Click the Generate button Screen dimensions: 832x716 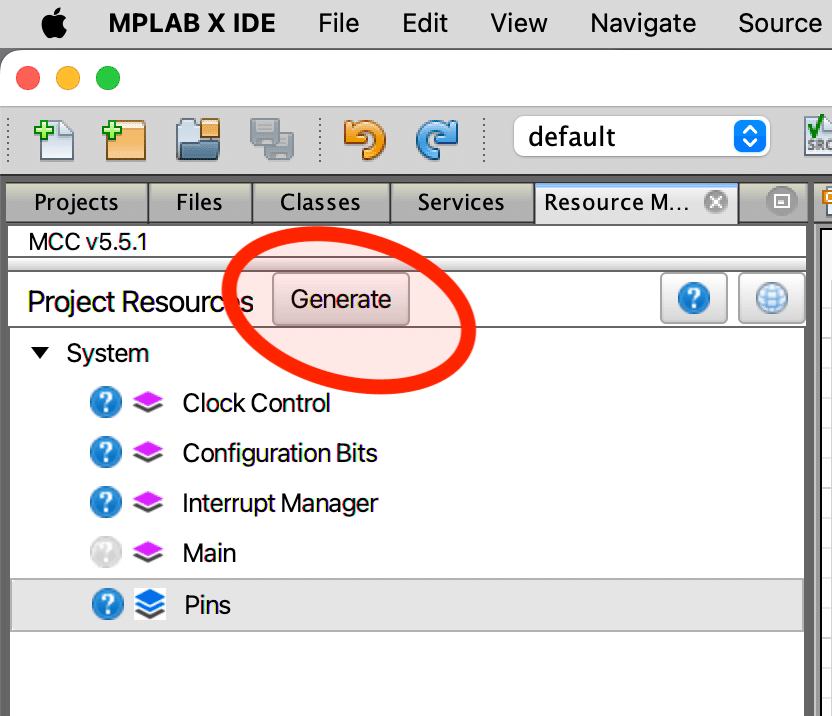[341, 299]
